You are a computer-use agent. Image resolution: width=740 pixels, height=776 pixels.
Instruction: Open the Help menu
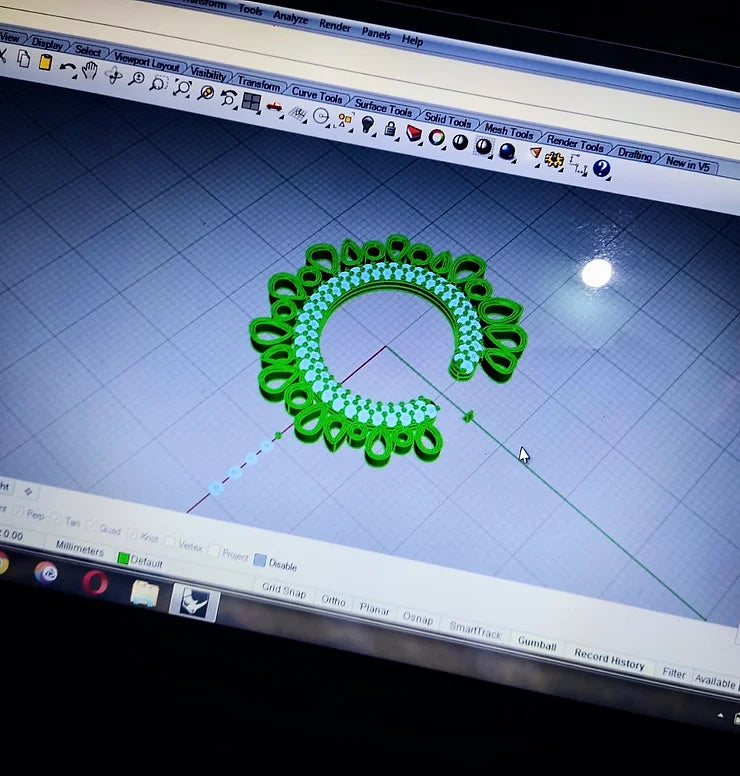(x=412, y=40)
